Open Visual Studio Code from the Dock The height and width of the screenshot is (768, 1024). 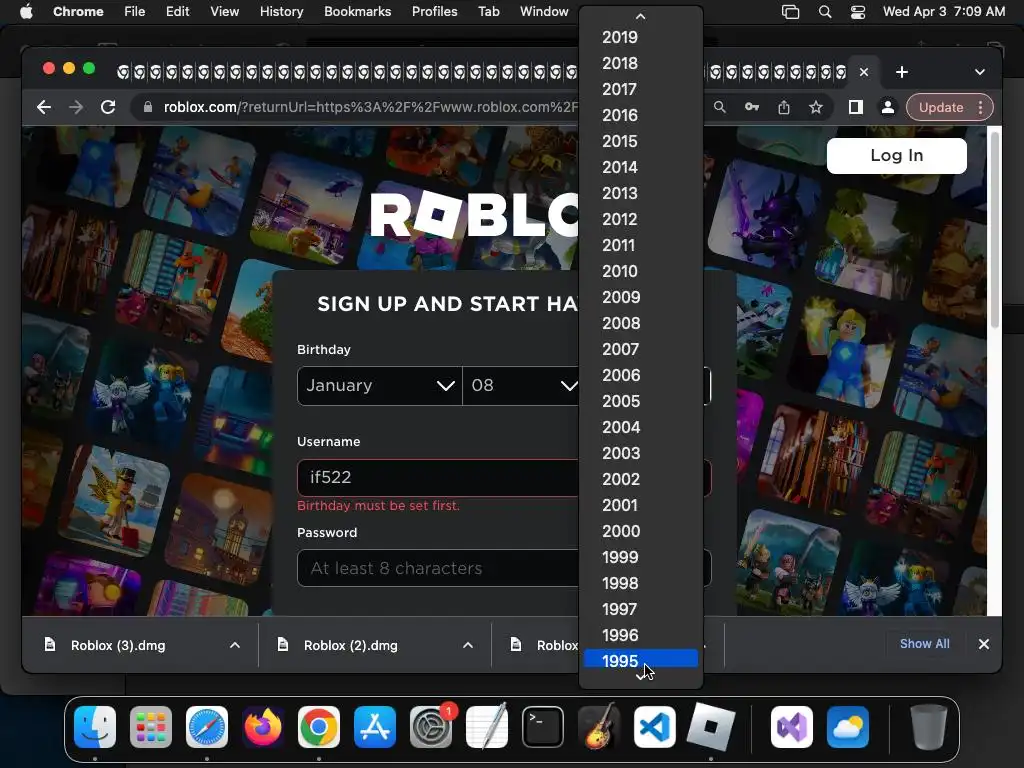tap(655, 727)
